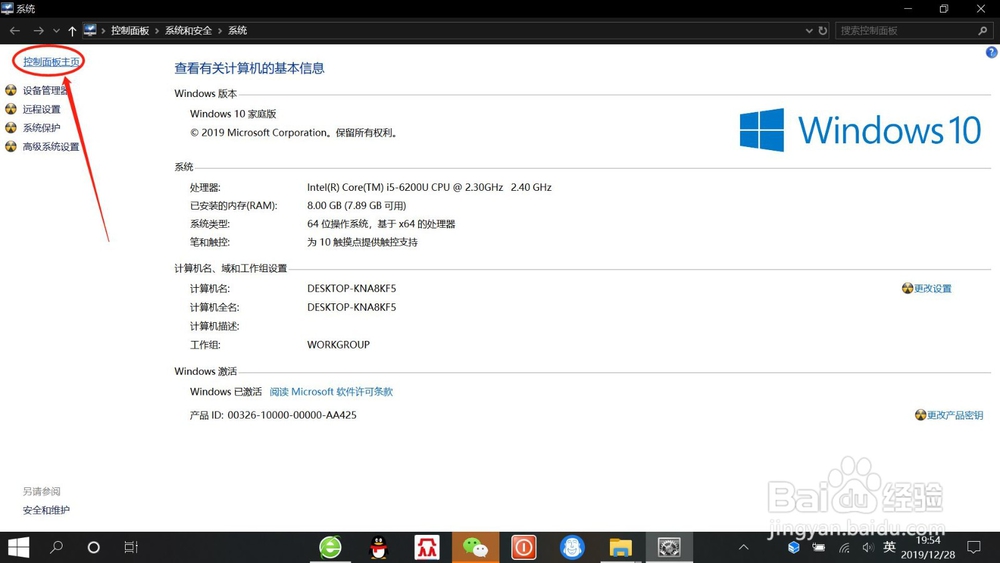Open File Explorer on taskbar
Image resolution: width=1000 pixels, height=563 pixels.
point(621,547)
